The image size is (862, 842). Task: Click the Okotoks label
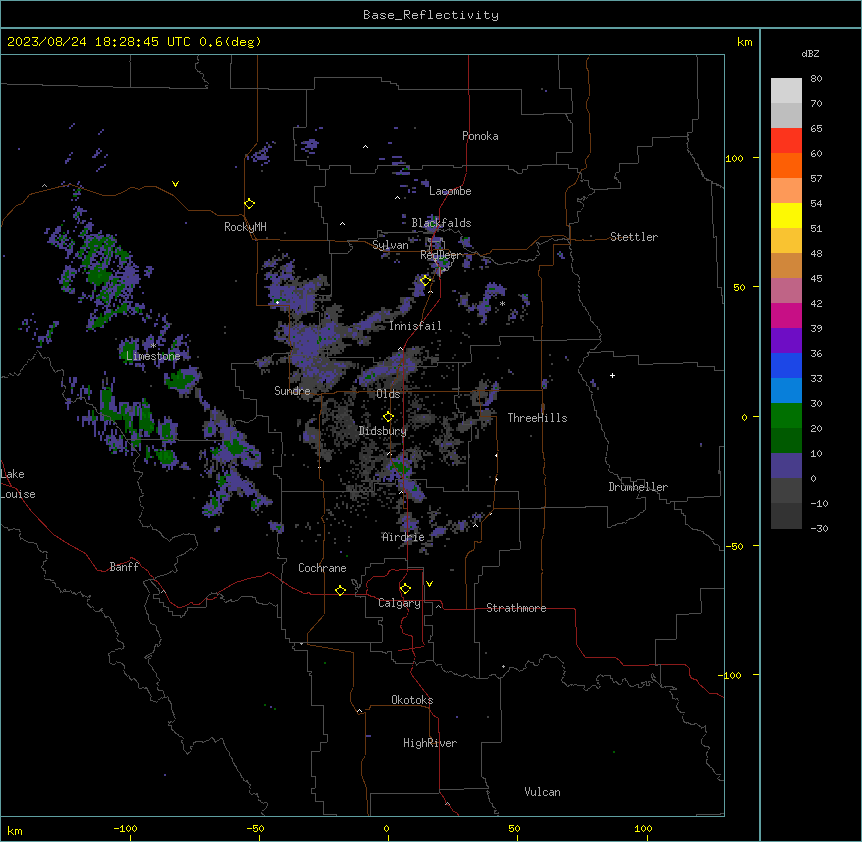pyautogui.click(x=412, y=700)
